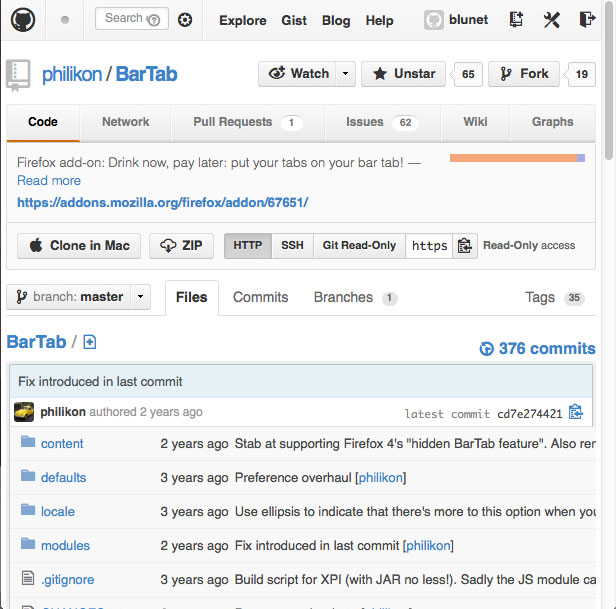Open the modules folder
The width and height of the screenshot is (616, 609).
(x=65, y=546)
